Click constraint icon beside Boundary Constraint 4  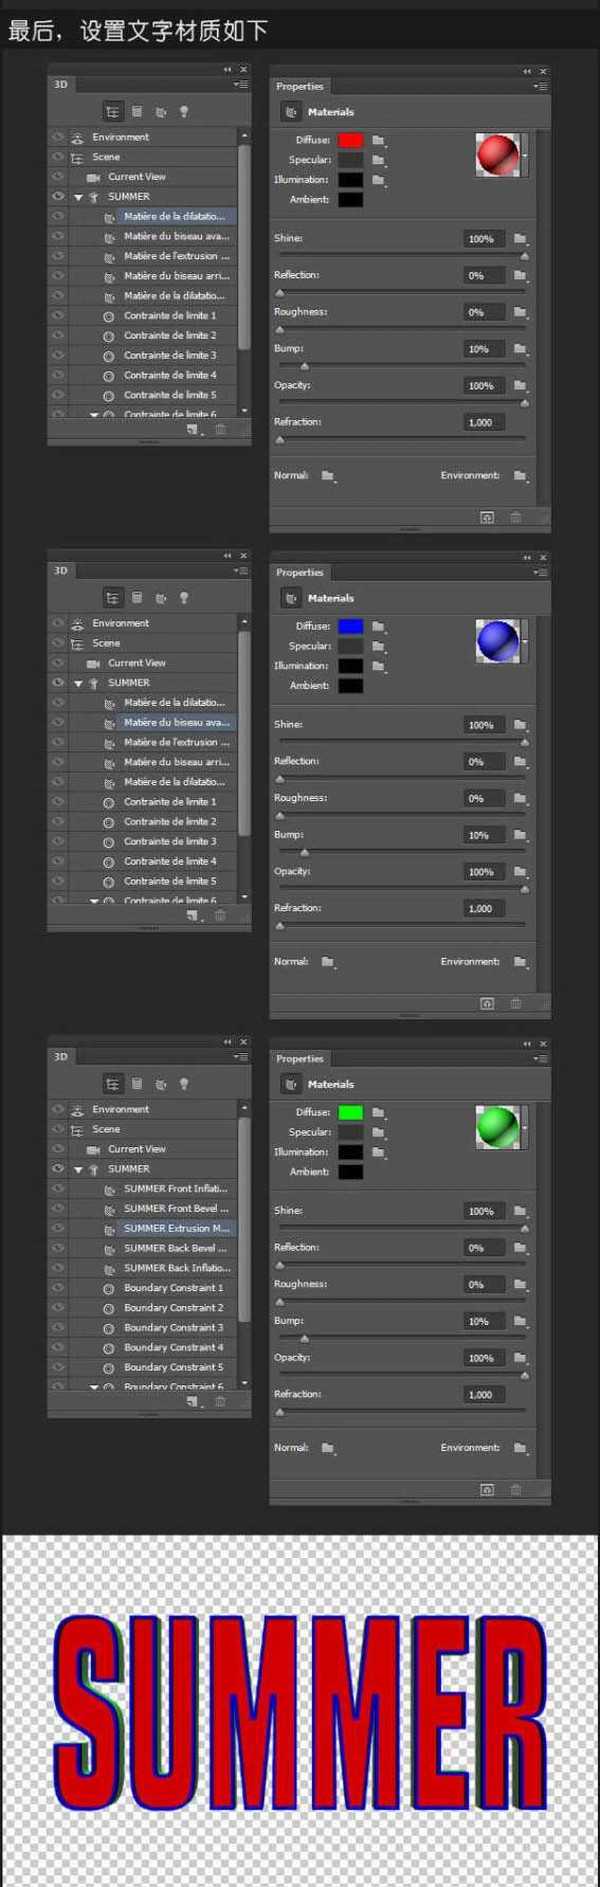click(109, 1348)
